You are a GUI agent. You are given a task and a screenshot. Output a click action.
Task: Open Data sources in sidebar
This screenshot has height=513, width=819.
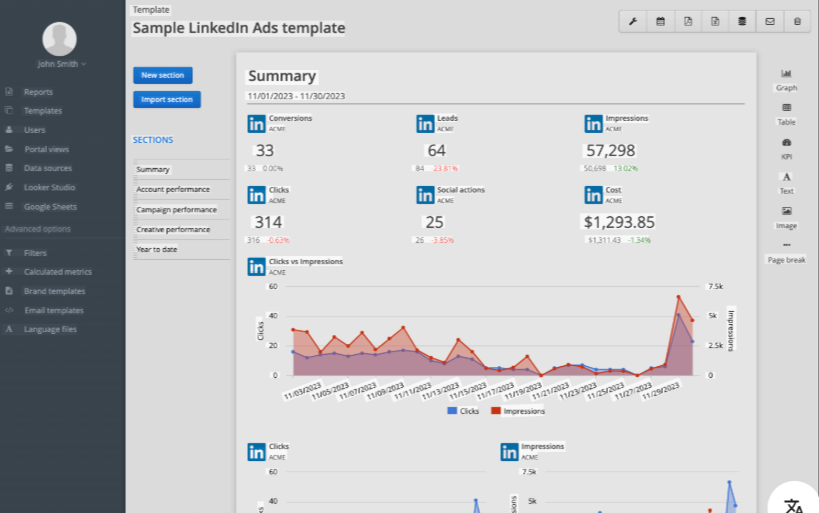48,168
